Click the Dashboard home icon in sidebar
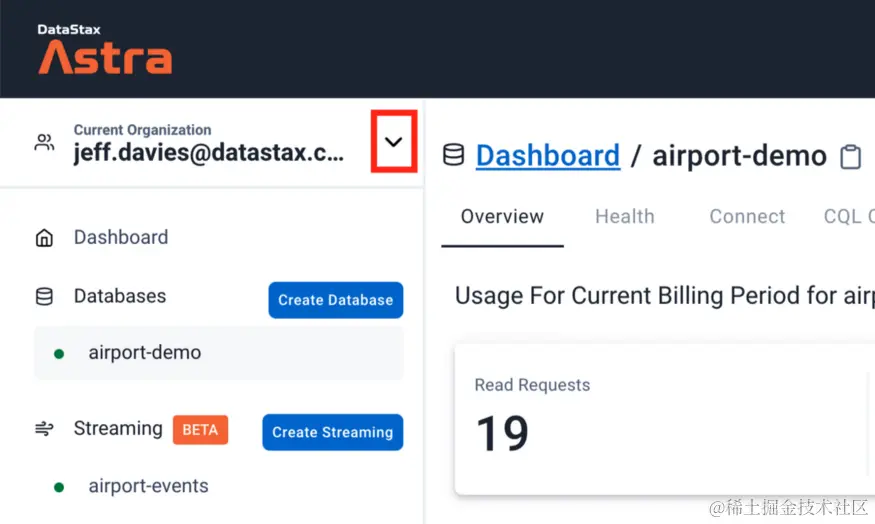Image resolution: width=875 pixels, height=524 pixels. [x=44, y=238]
